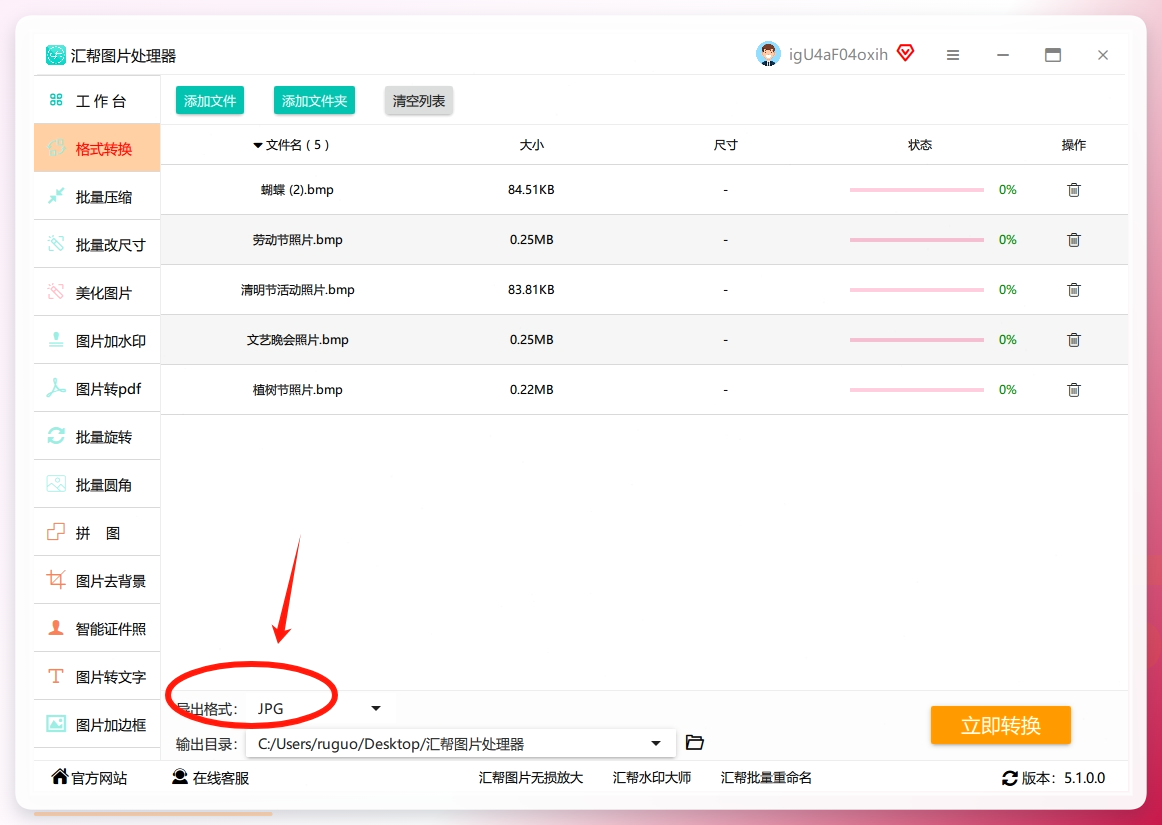The height and width of the screenshot is (825, 1162).
Task: Click the version refresh icon
Action: coord(1009,778)
